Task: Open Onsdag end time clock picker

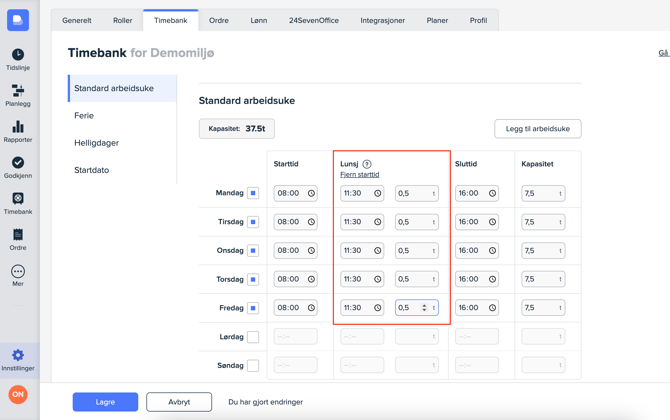Action: pos(492,251)
